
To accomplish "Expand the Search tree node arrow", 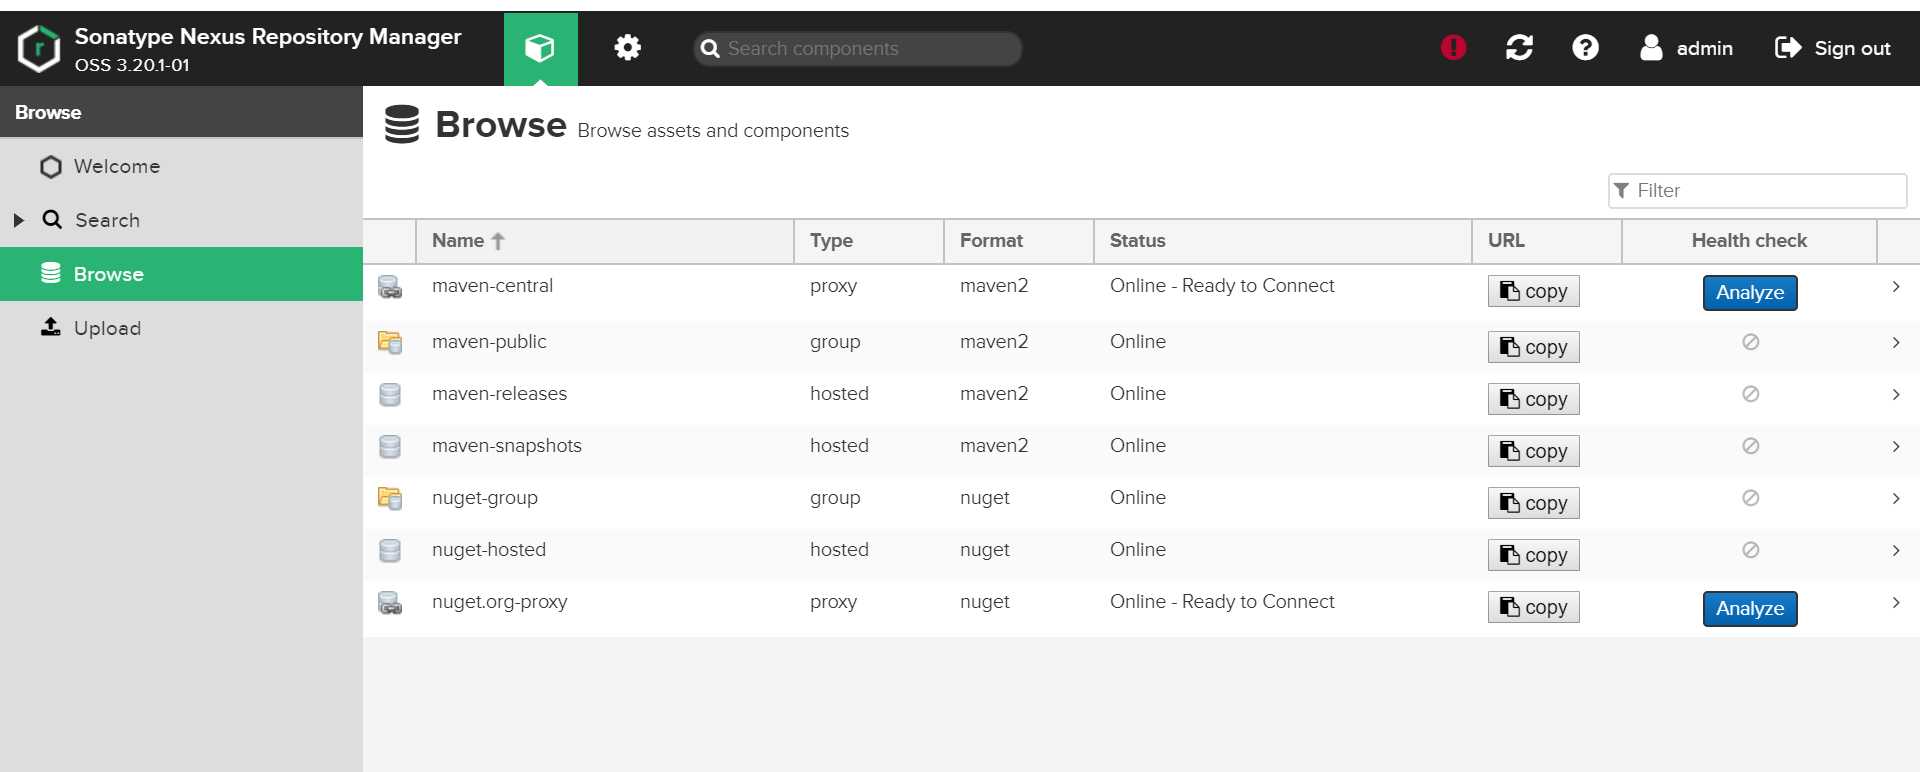I will click(18, 220).
